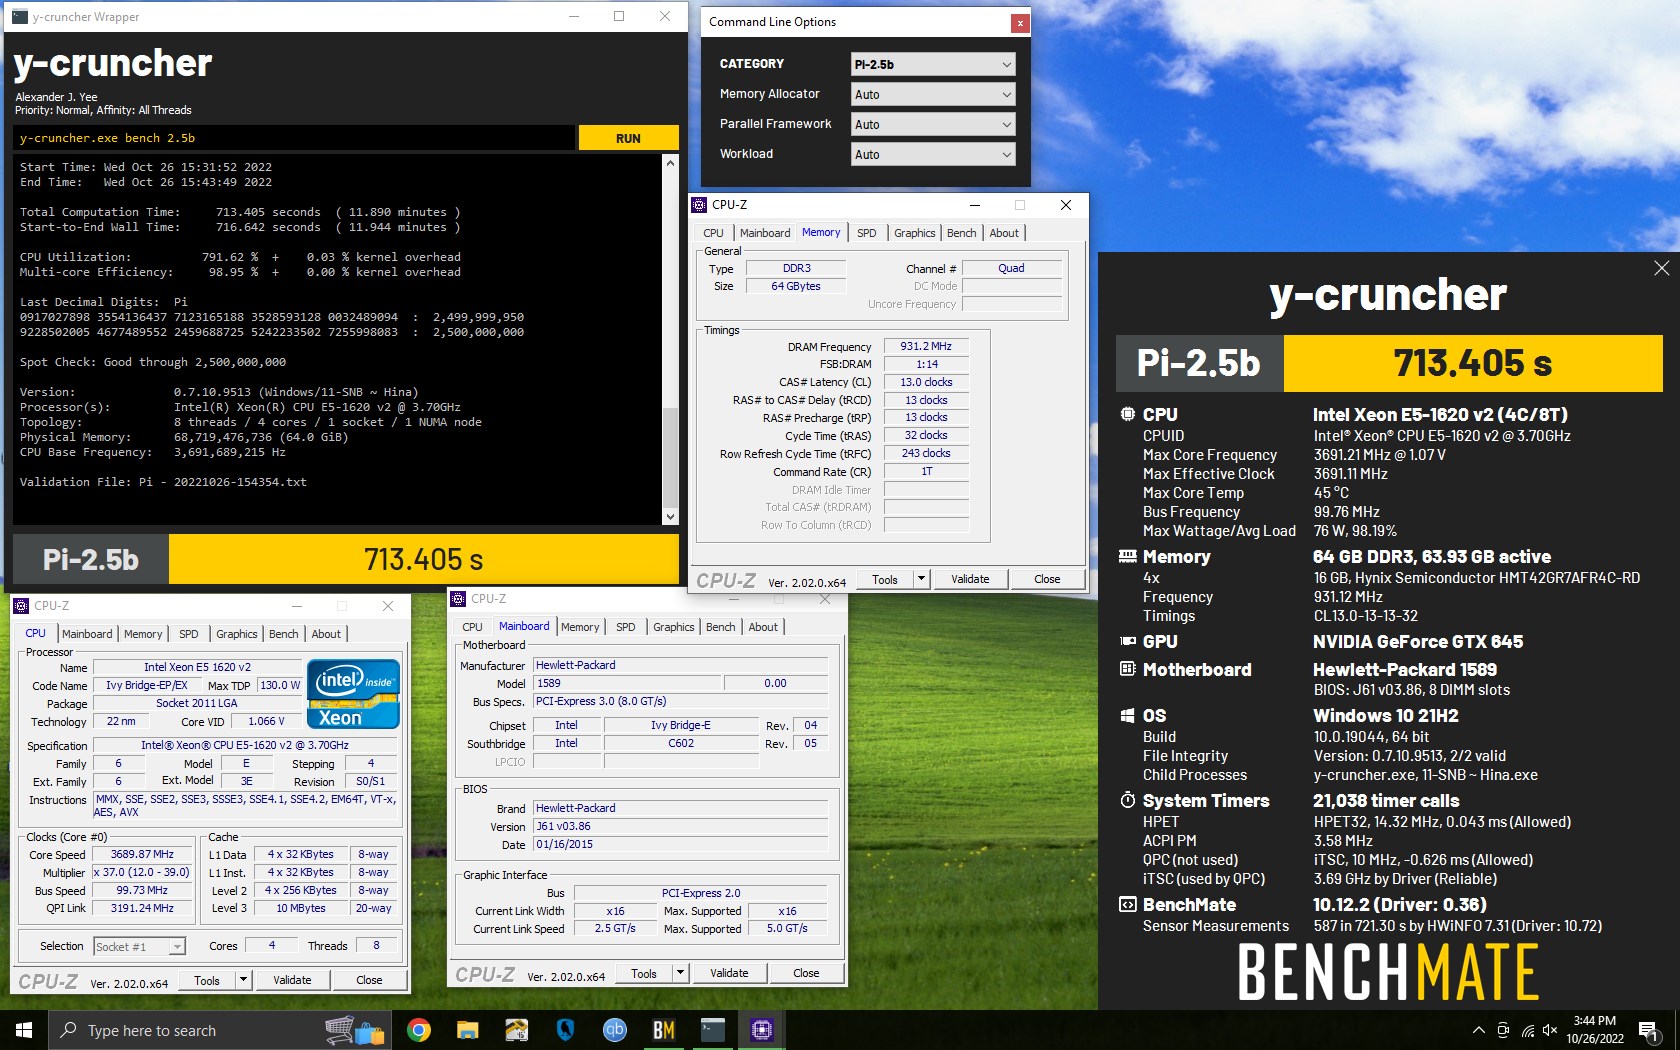
Task: Expand Tools arrow in CPU-Z Mainboard window
Action: 680,973
